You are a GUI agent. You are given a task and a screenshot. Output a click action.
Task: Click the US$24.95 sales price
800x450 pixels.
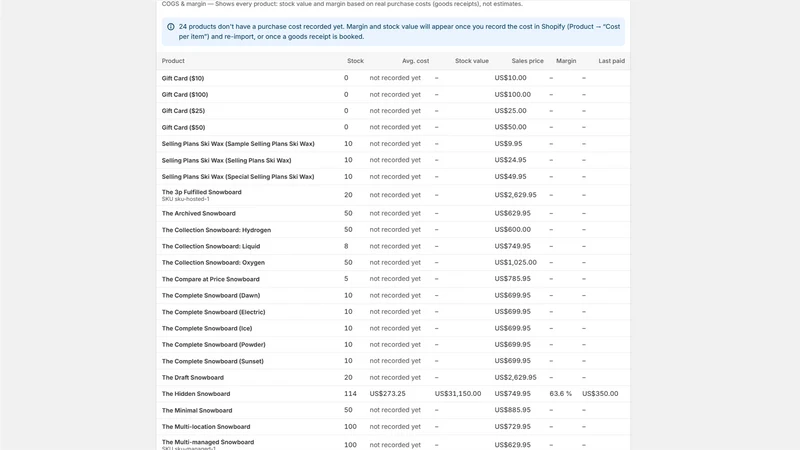point(510,160)
